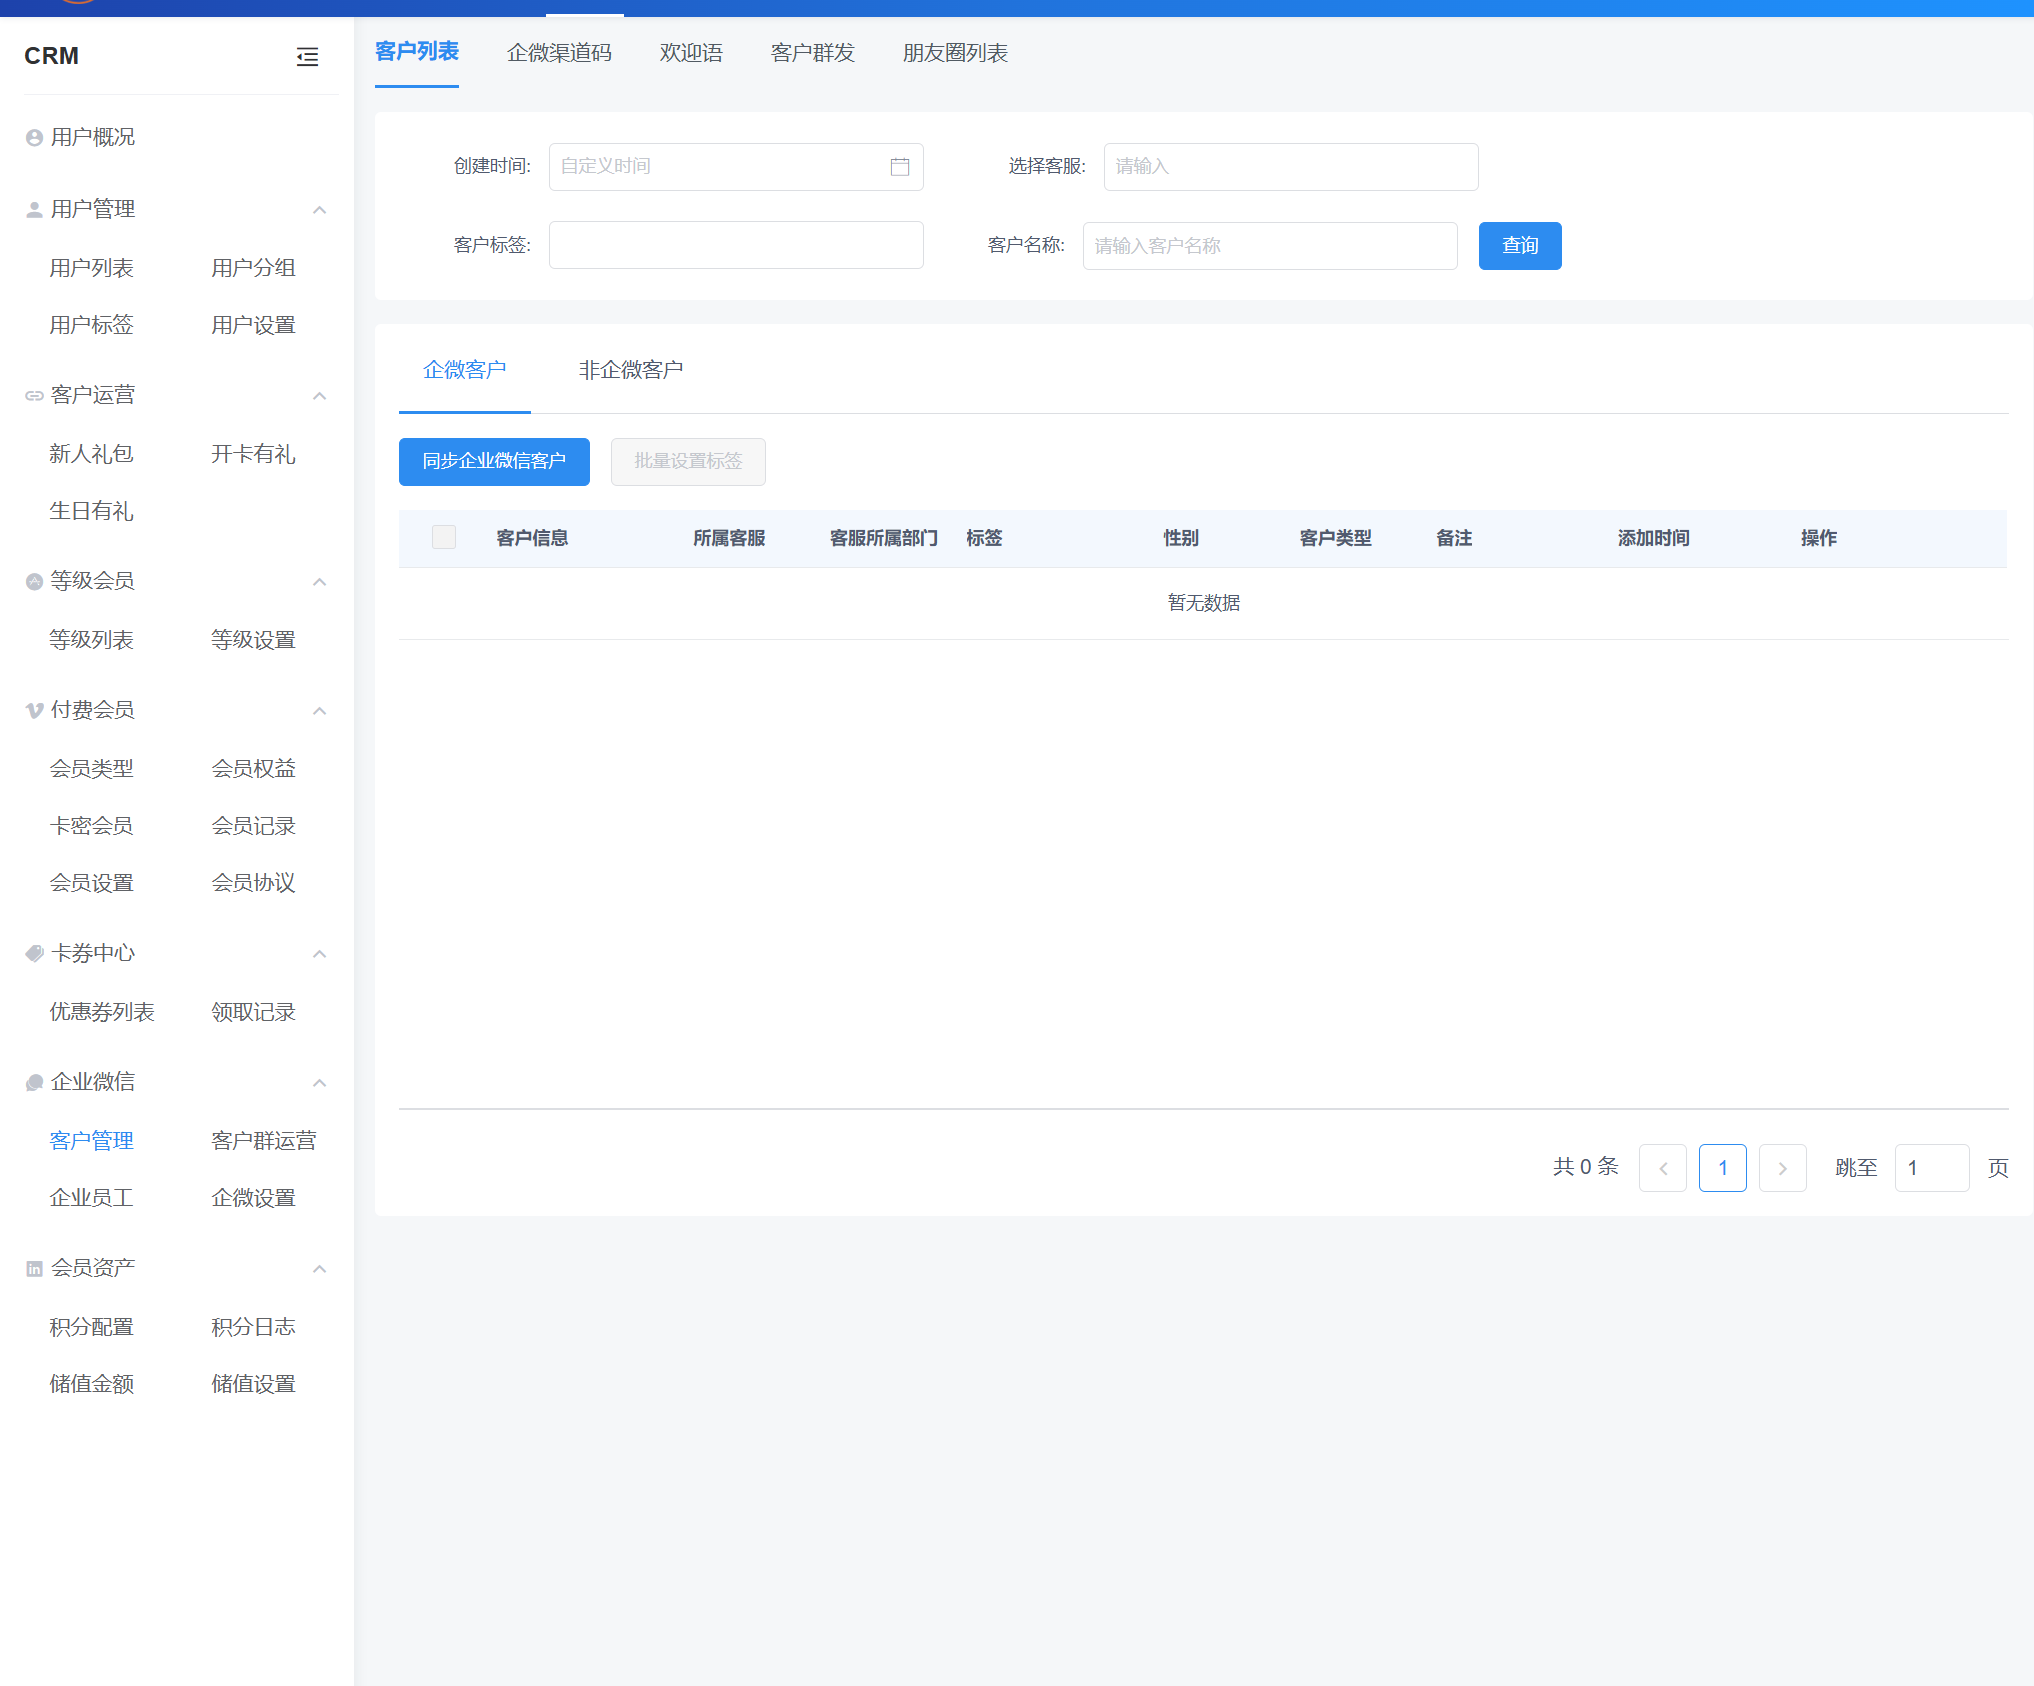Click the 客户运营 link icon

click(34, 396)
